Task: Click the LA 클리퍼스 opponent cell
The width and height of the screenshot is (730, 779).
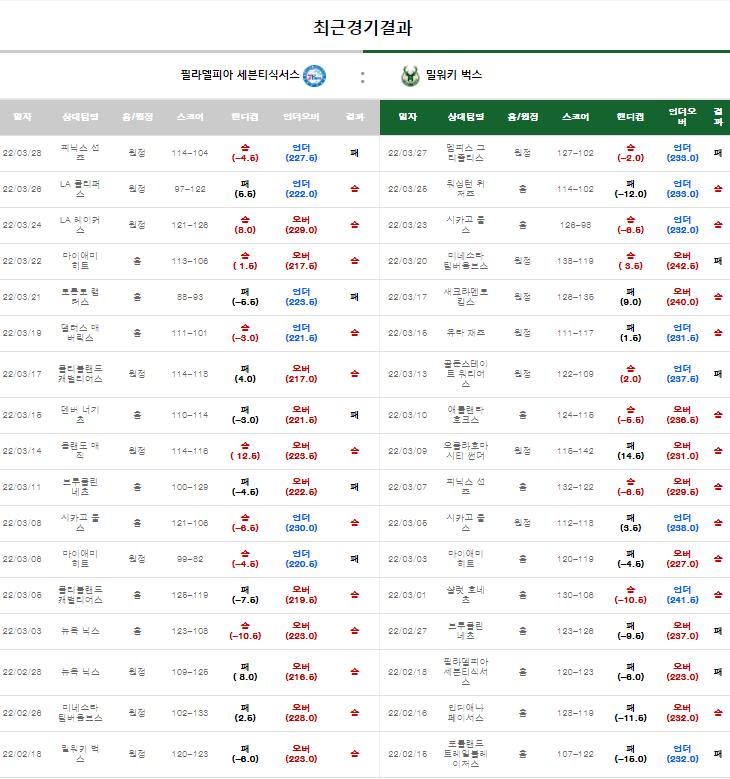Action: pos(80,189)
